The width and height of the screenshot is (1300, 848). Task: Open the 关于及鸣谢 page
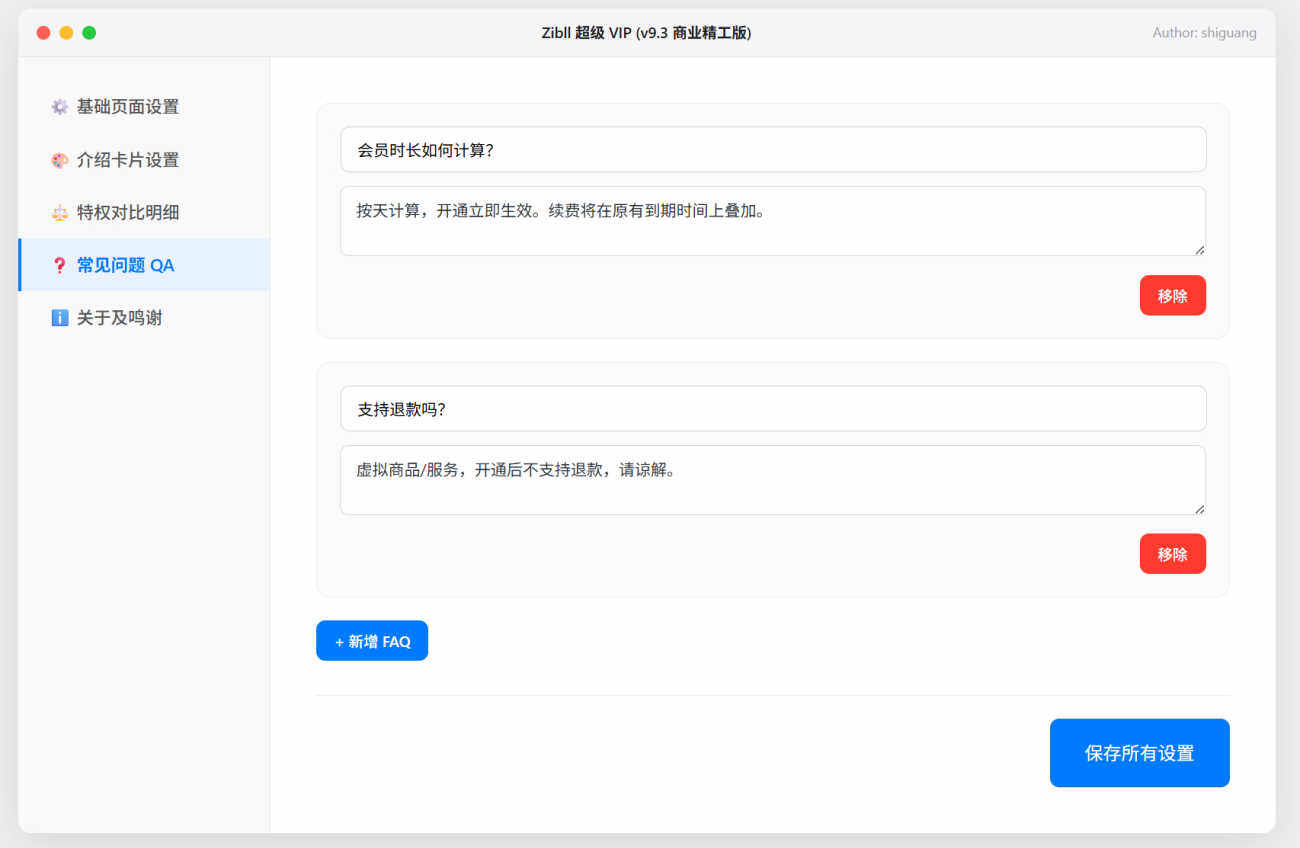[x=120, y=318]
